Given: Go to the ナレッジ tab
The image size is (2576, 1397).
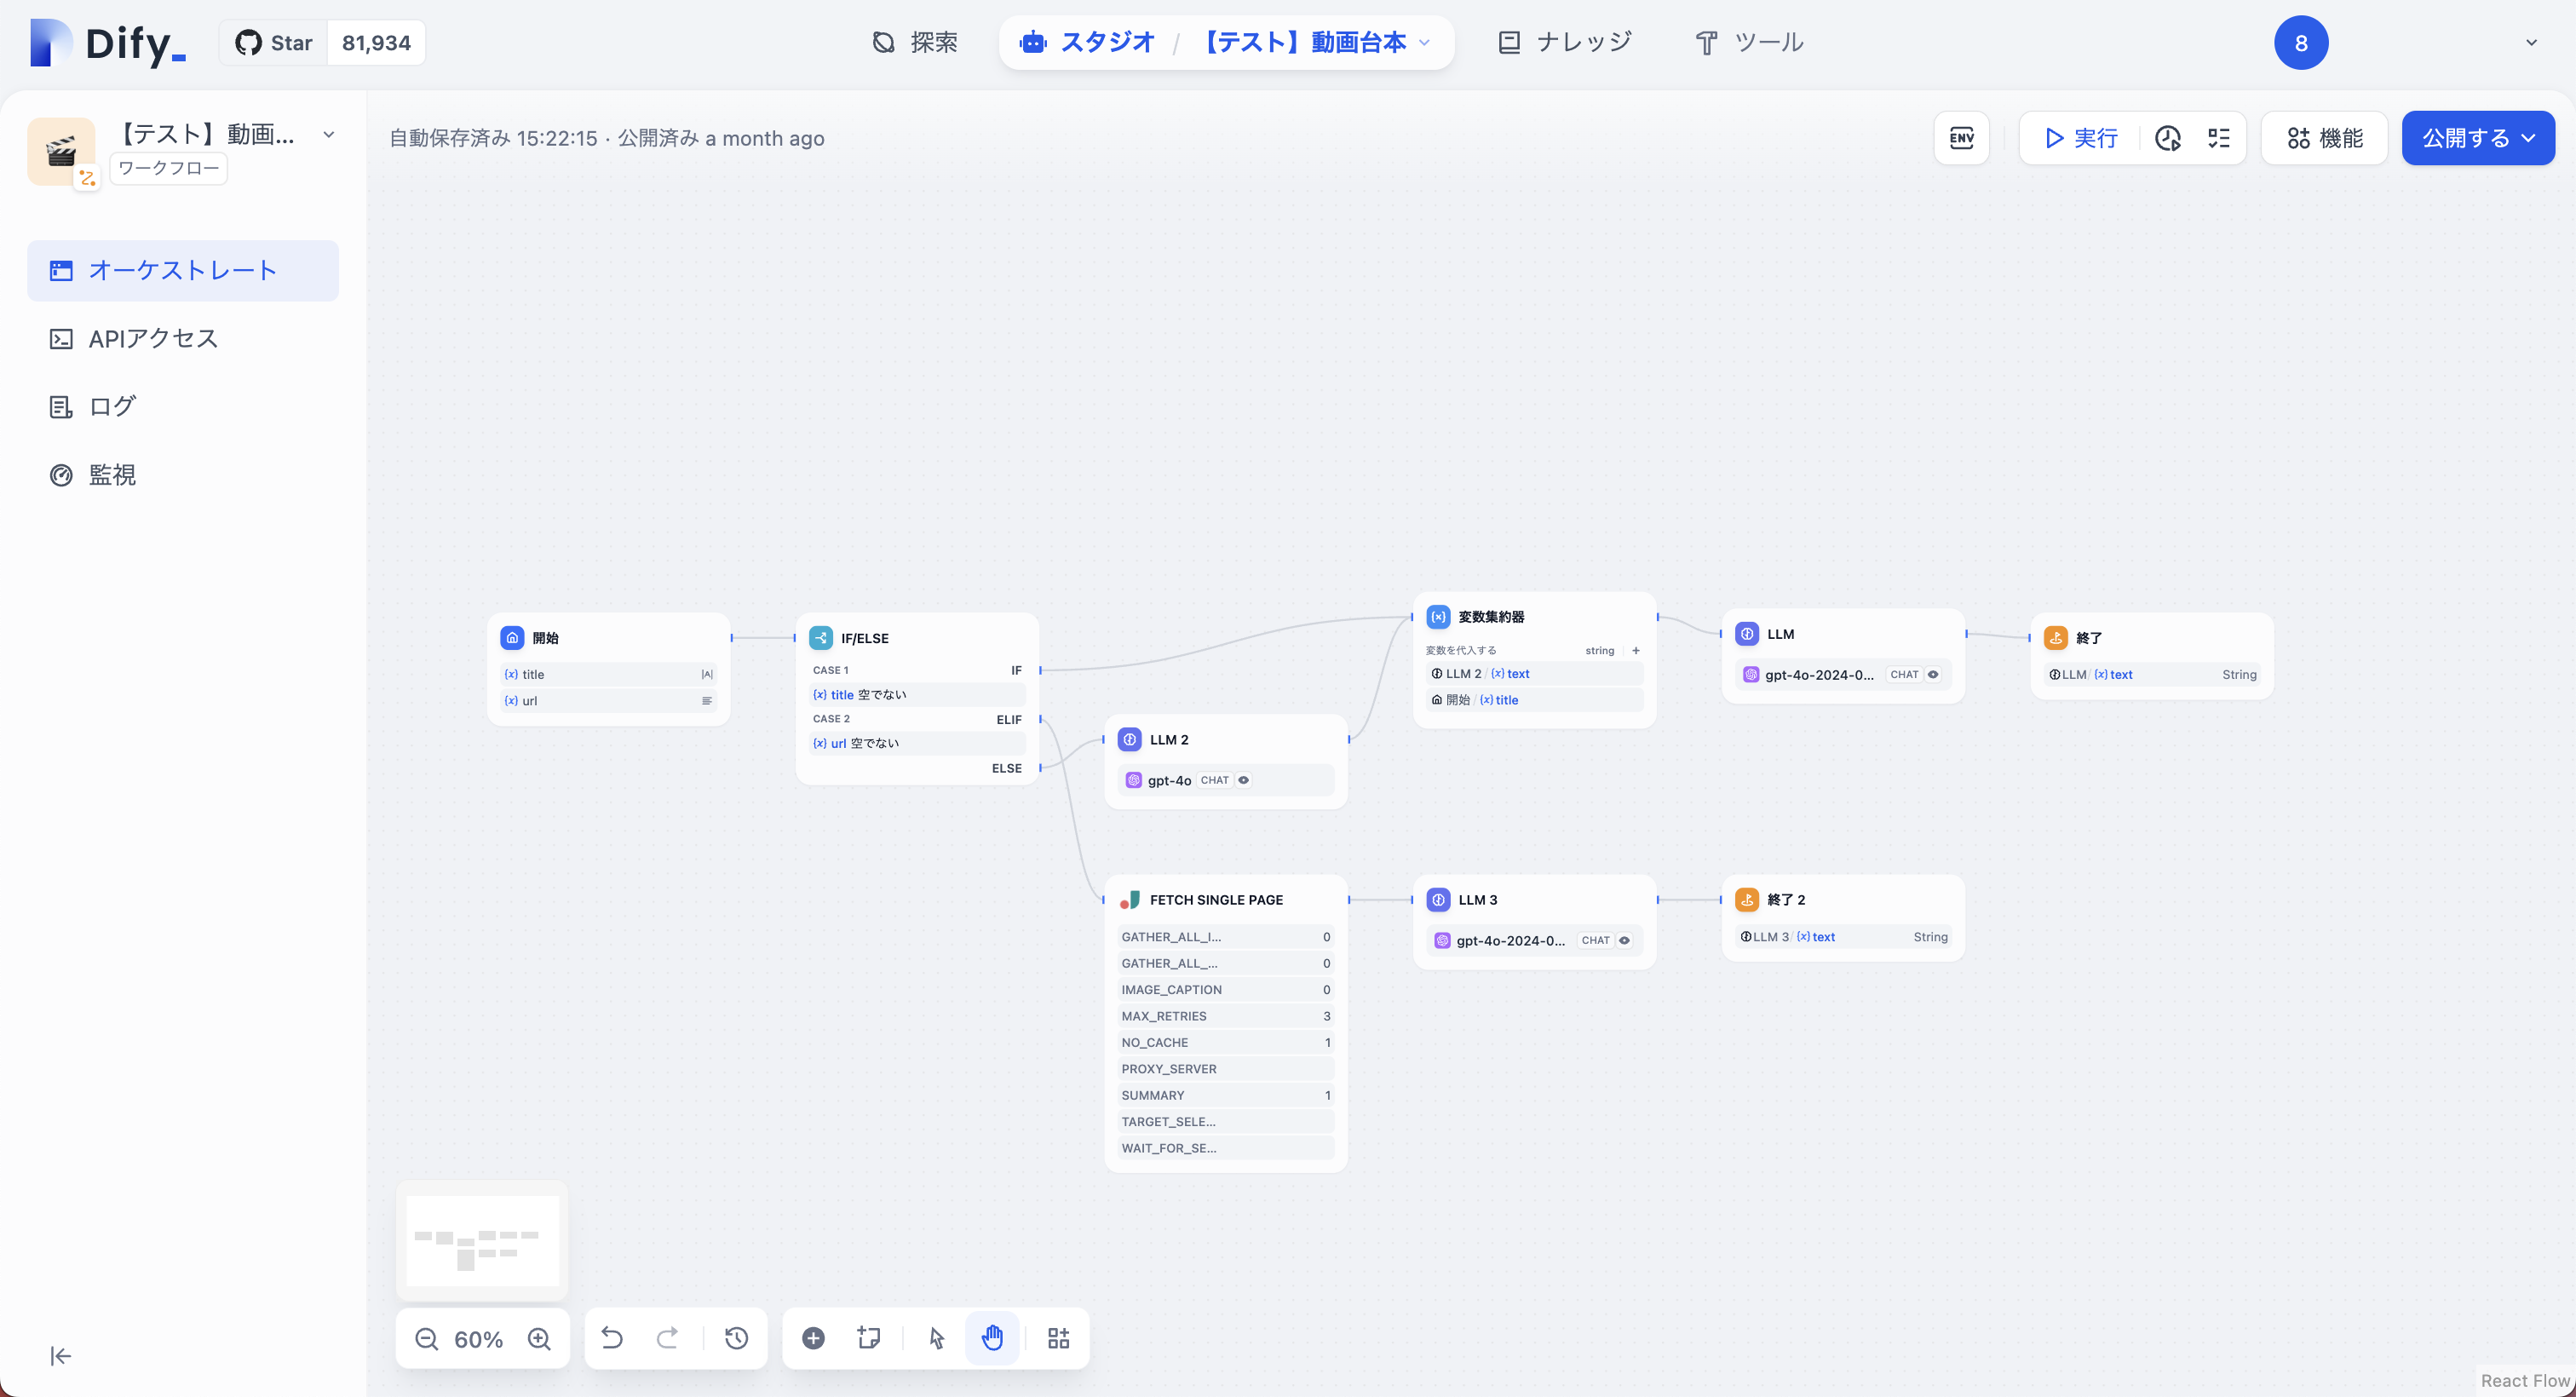Looking at the screenshot, I should [x=1564, y=42].
